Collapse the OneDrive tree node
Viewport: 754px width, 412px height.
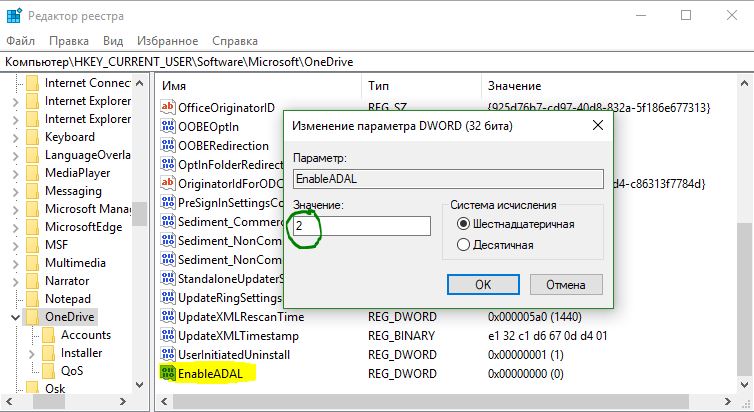(15, 317)
